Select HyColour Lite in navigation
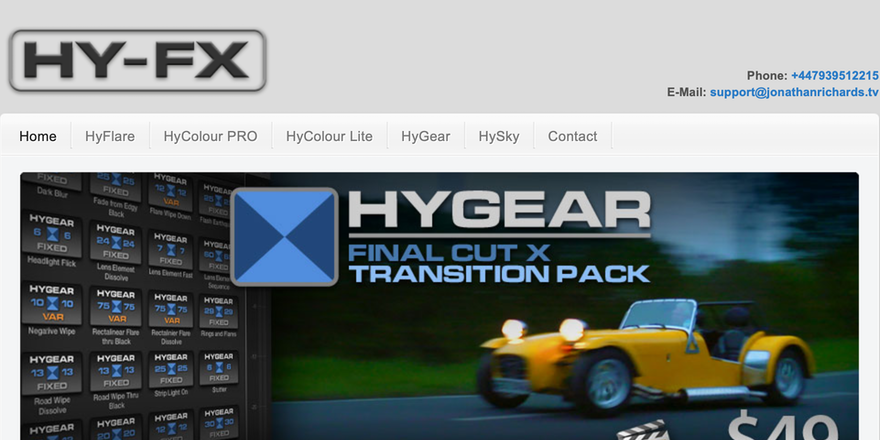This screenshot has height=440, width=880. [329, 136]
